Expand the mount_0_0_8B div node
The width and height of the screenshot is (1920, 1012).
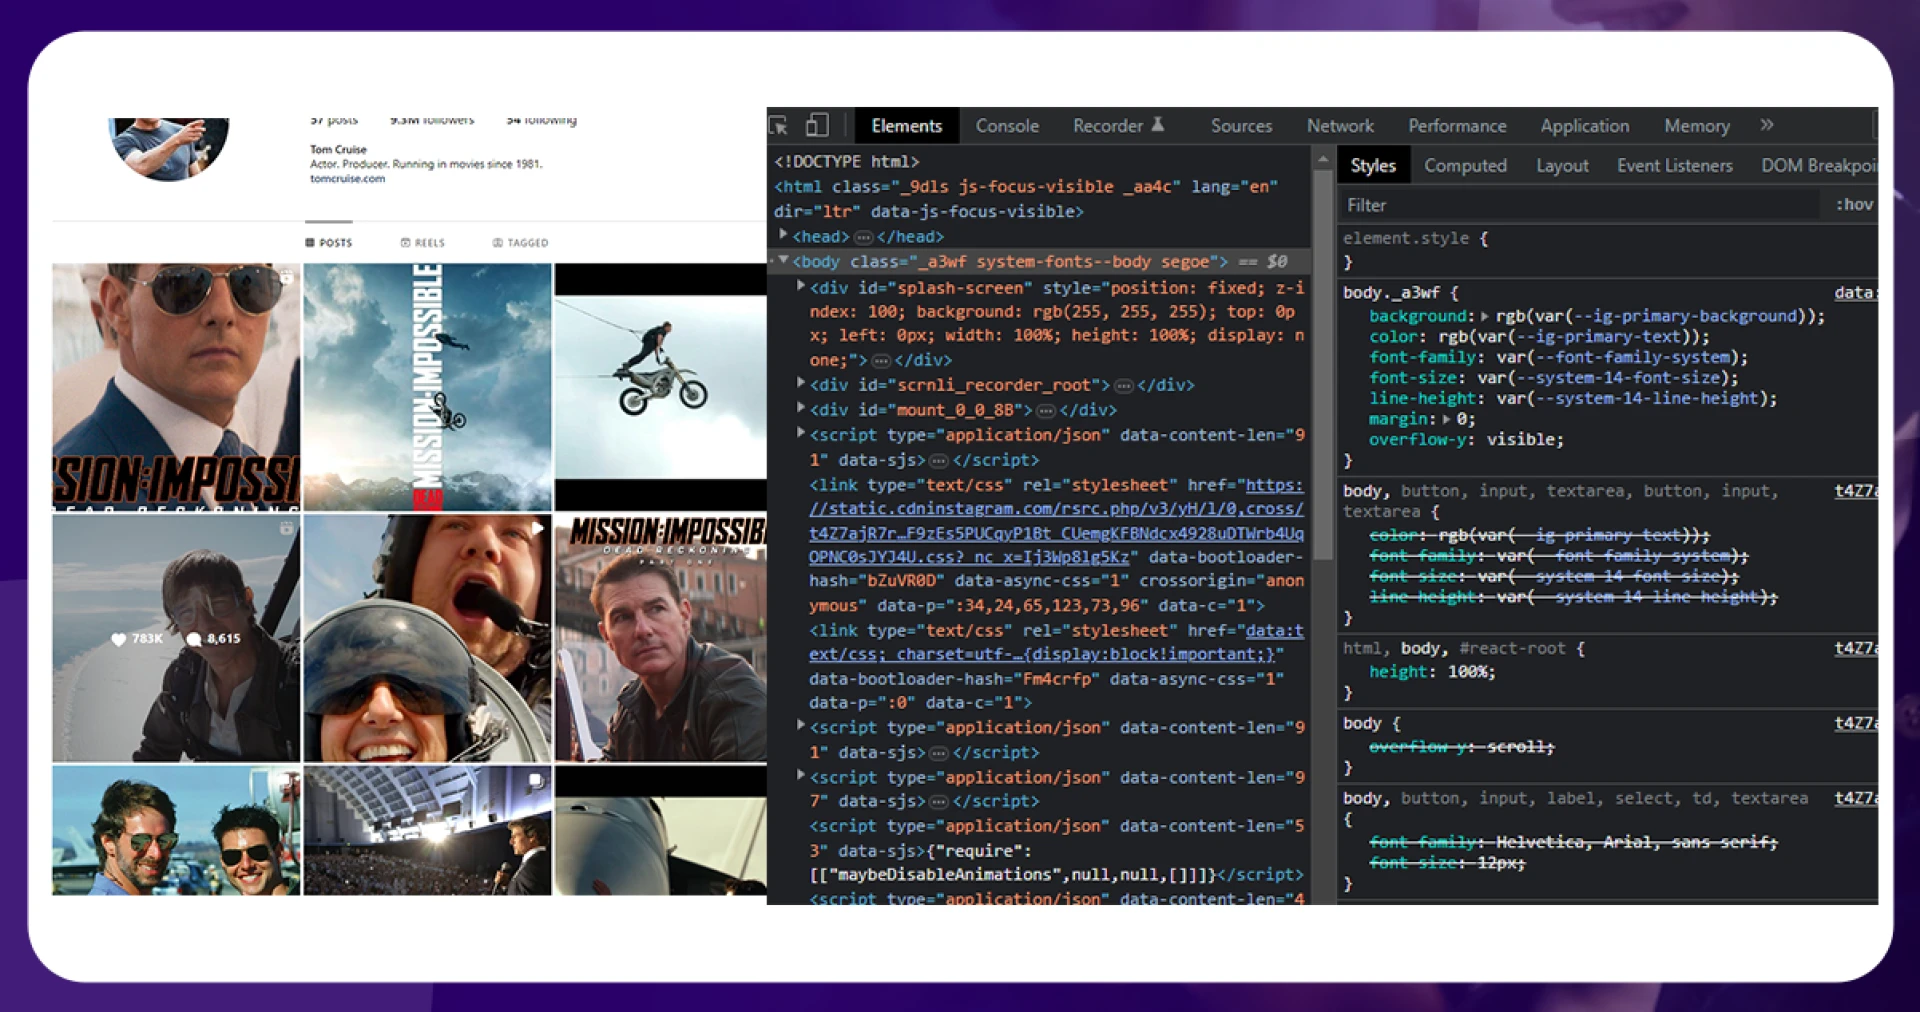pos(800,409)
